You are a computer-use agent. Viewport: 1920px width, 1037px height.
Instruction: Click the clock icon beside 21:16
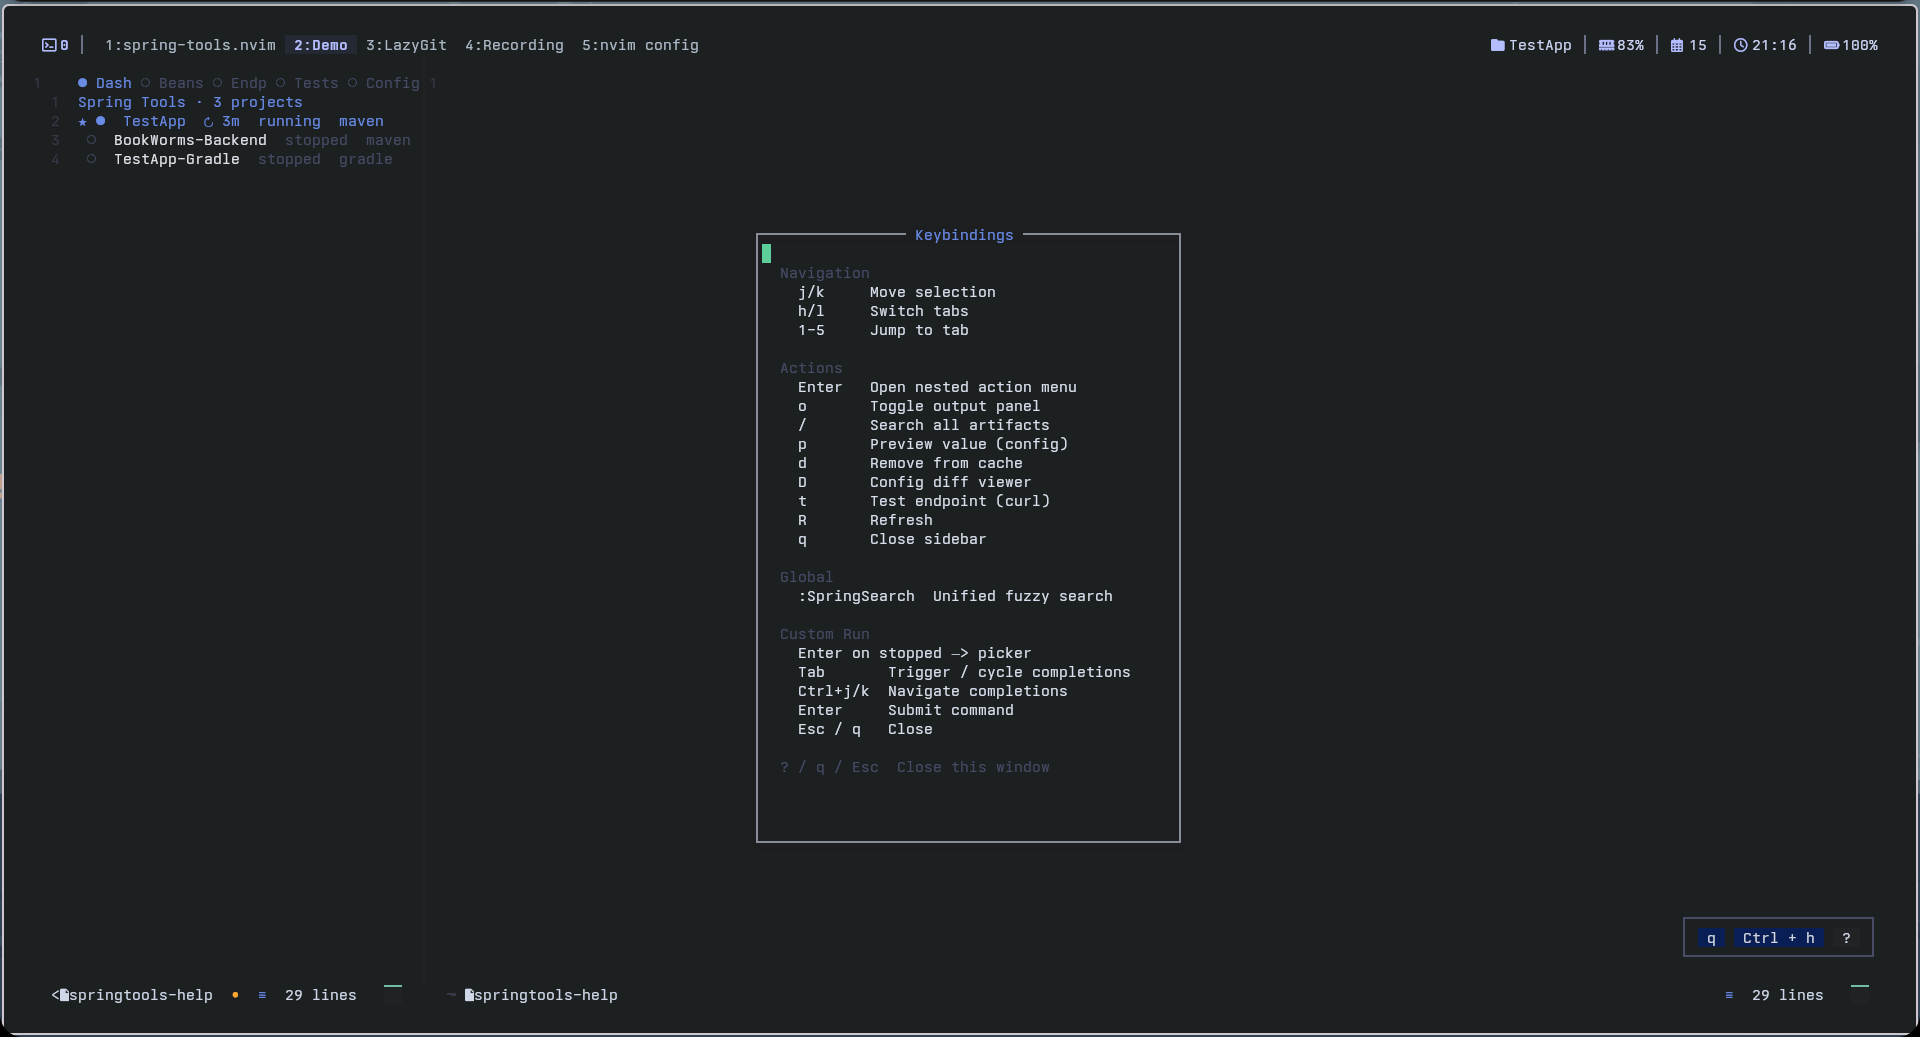click(x=1740, y=45)
